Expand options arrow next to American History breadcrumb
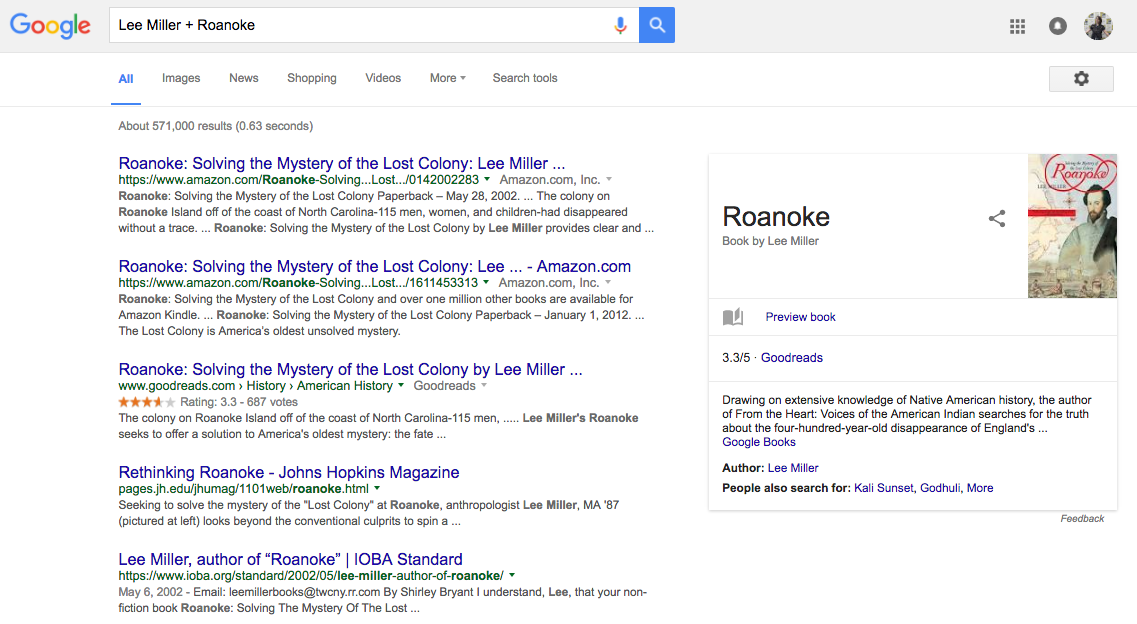Screen dimensions: 1137x624 coord(401,386)
